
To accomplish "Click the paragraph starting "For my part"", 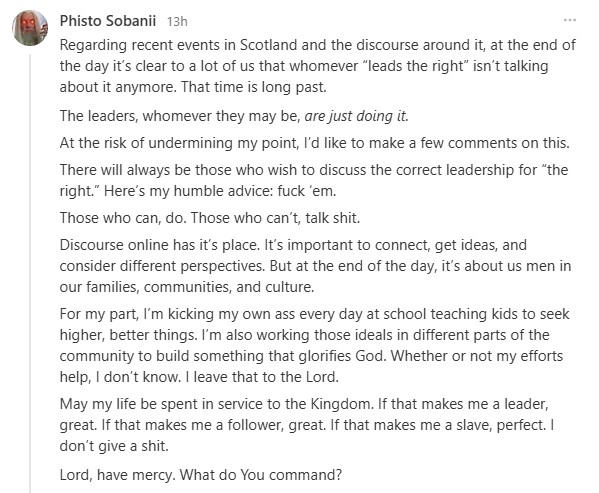I will point(314,345).
